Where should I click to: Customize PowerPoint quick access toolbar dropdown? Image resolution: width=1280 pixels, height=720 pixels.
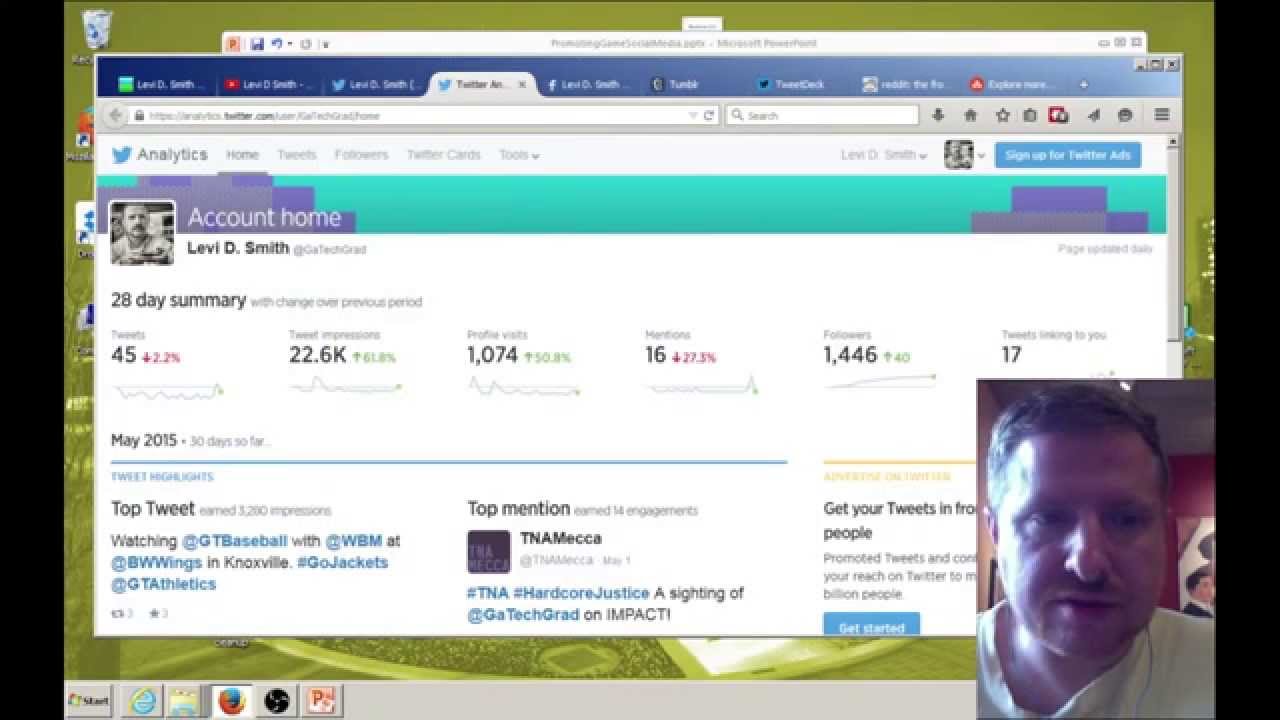pyautogui.click(x=326, y=44)
